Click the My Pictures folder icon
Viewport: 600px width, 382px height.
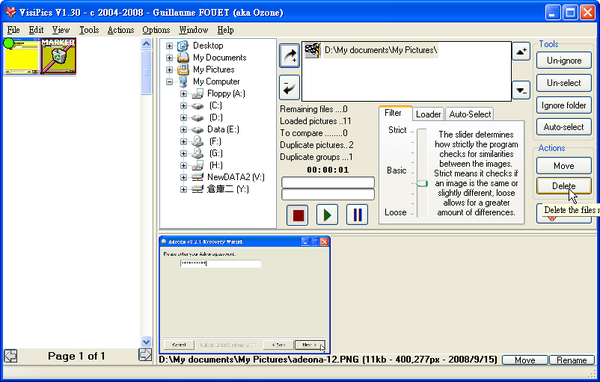[x=183, y=70]
